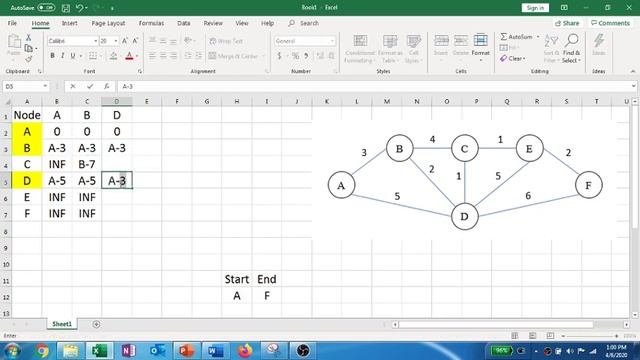Click the AutoSum button
The width and height of the screenshot is (640, 360).
pyautogui.click(x=516, y=37)
